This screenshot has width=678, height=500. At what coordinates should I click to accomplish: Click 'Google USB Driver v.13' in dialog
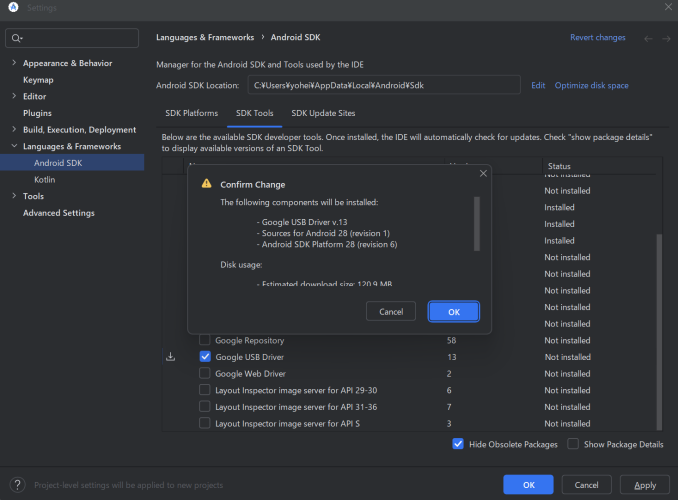tap(304, 222)
